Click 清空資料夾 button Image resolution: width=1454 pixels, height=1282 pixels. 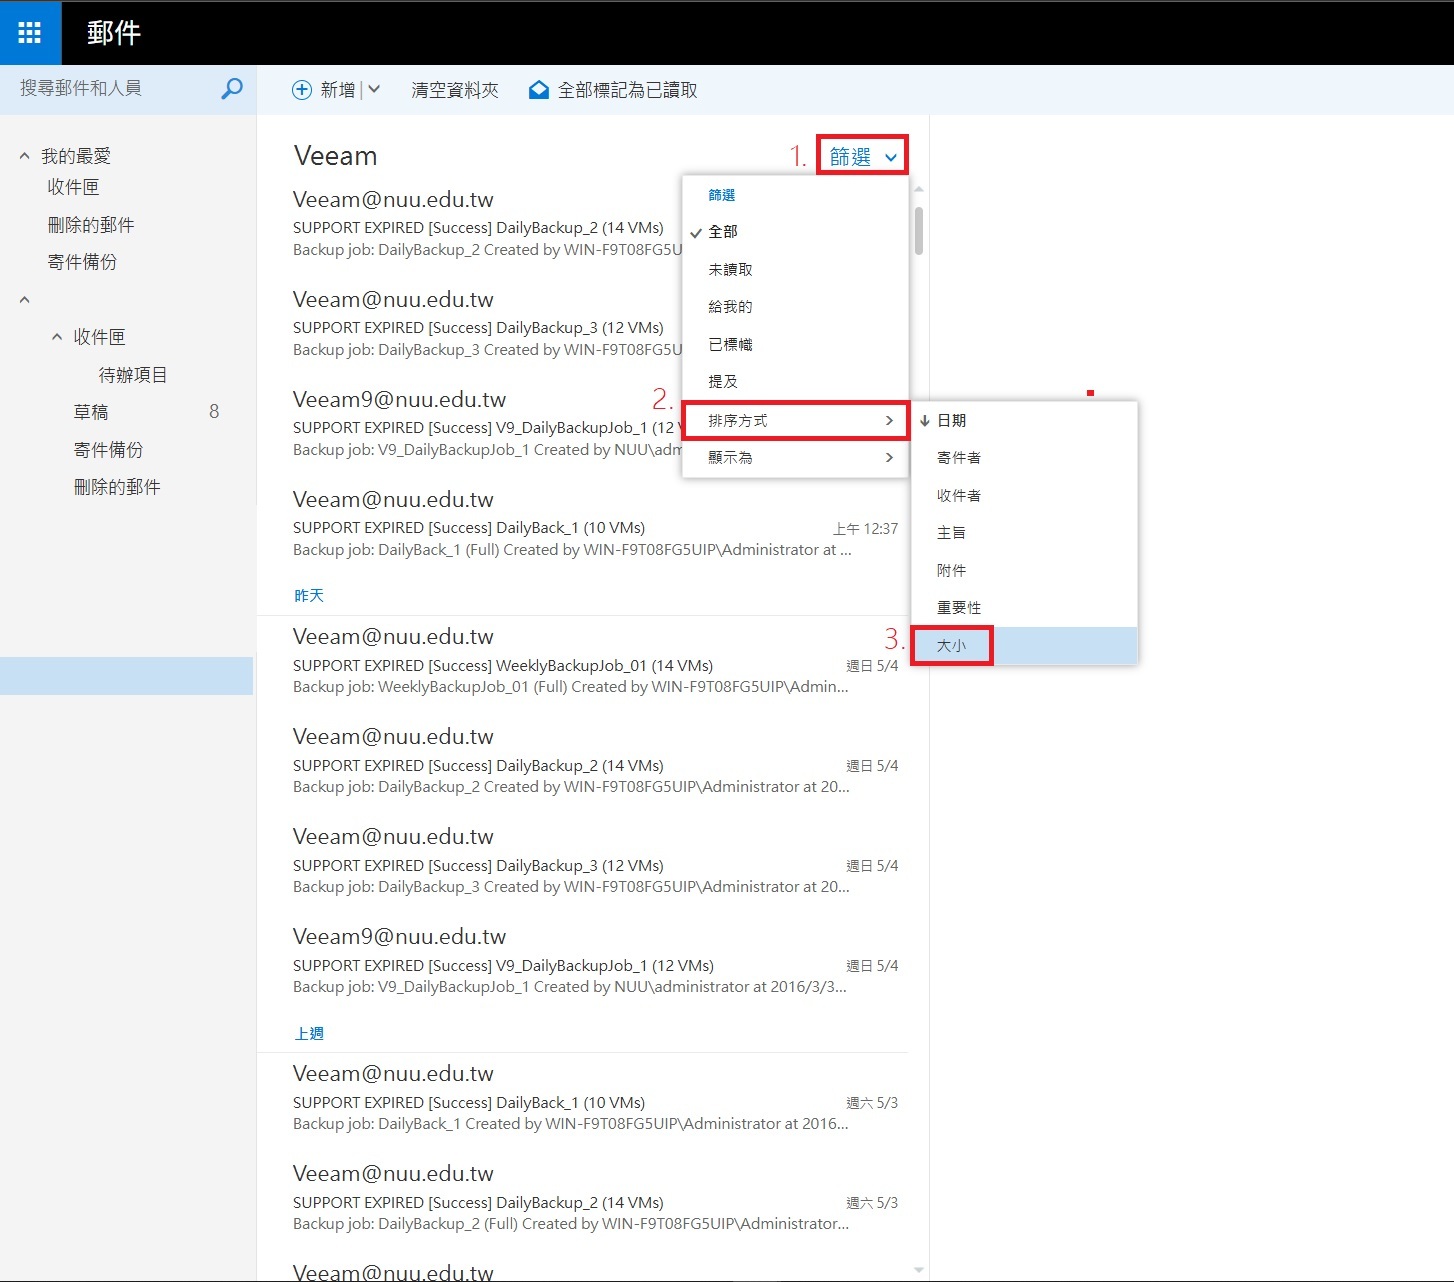(x=455, y=90)
